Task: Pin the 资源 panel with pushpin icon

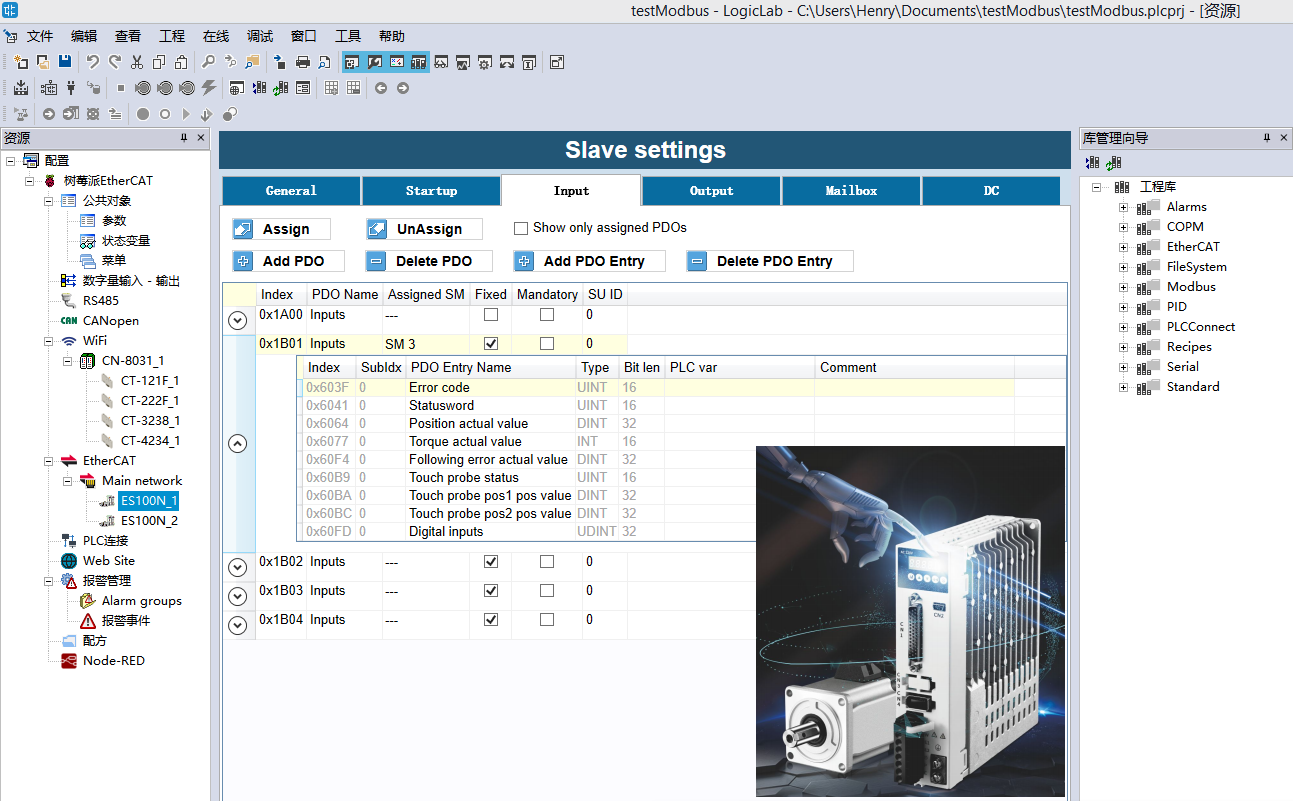Action: [184, 138]
